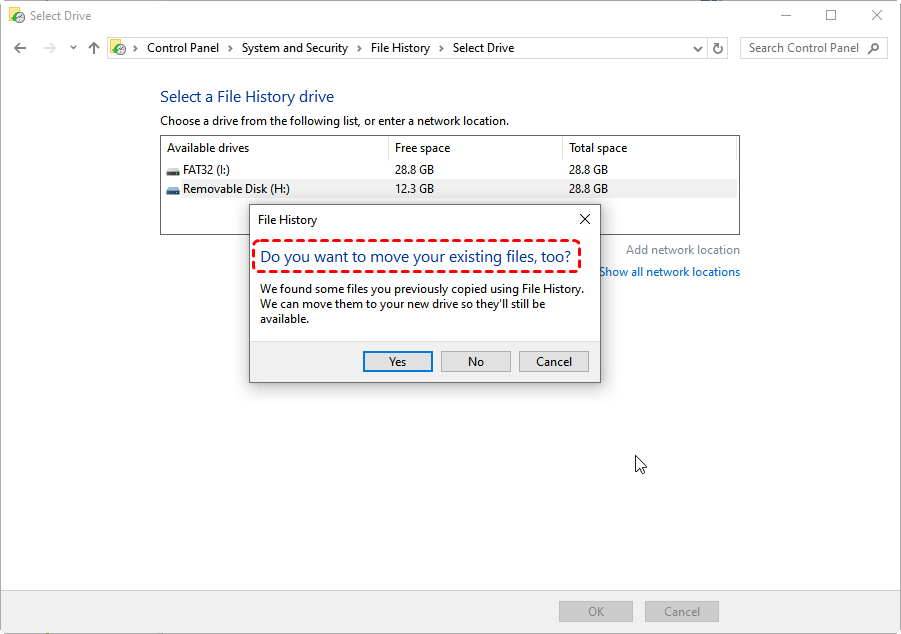Maximize the Select Drive window

831,16
